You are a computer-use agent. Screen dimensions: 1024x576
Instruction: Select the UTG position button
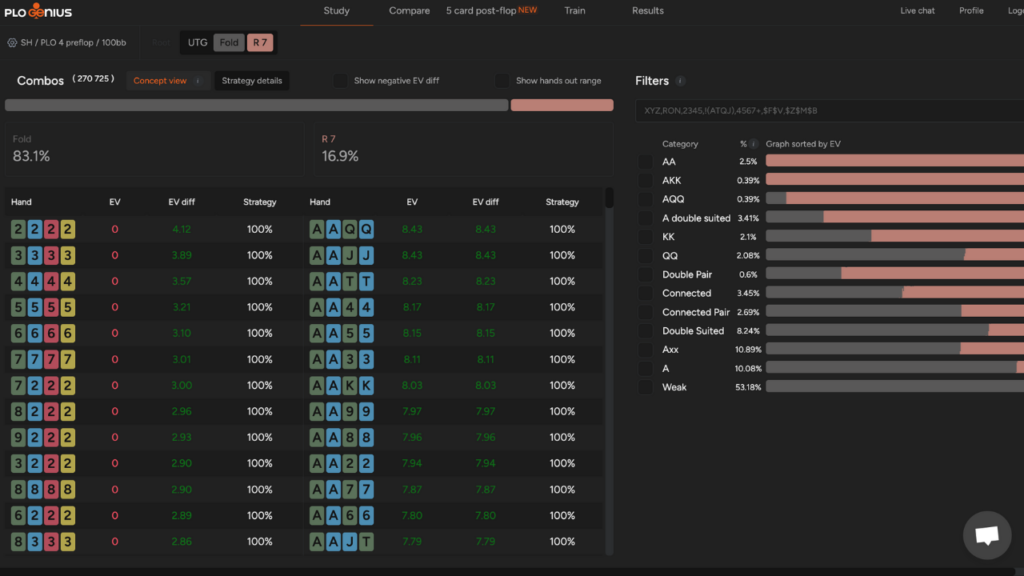pyautogui.click(x=197, y=42)
